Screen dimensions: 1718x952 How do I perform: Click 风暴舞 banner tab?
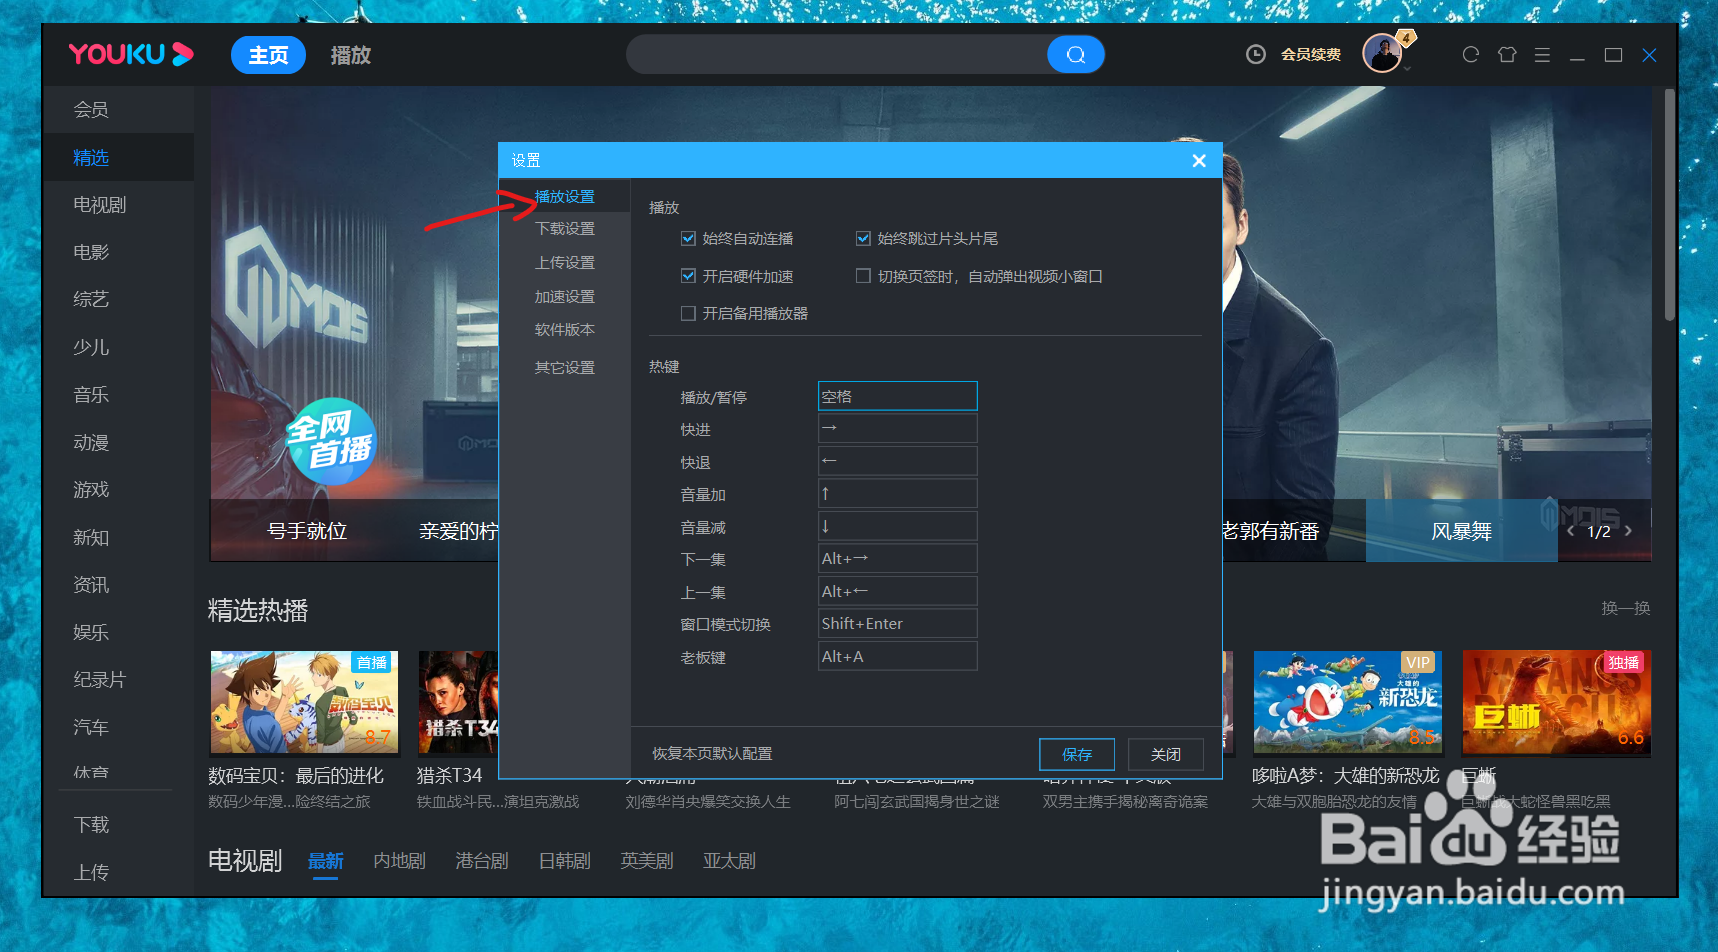coord(1461,531)
